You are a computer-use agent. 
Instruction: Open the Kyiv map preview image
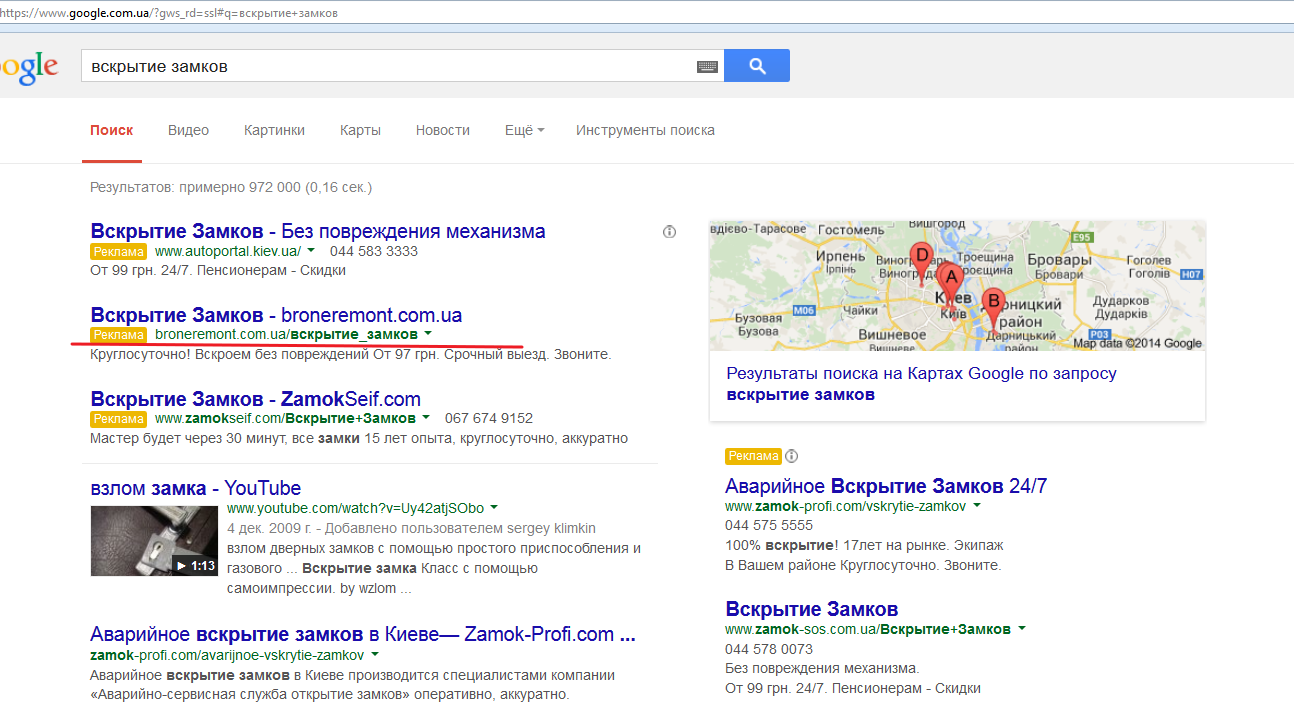(x=957, y=285)
